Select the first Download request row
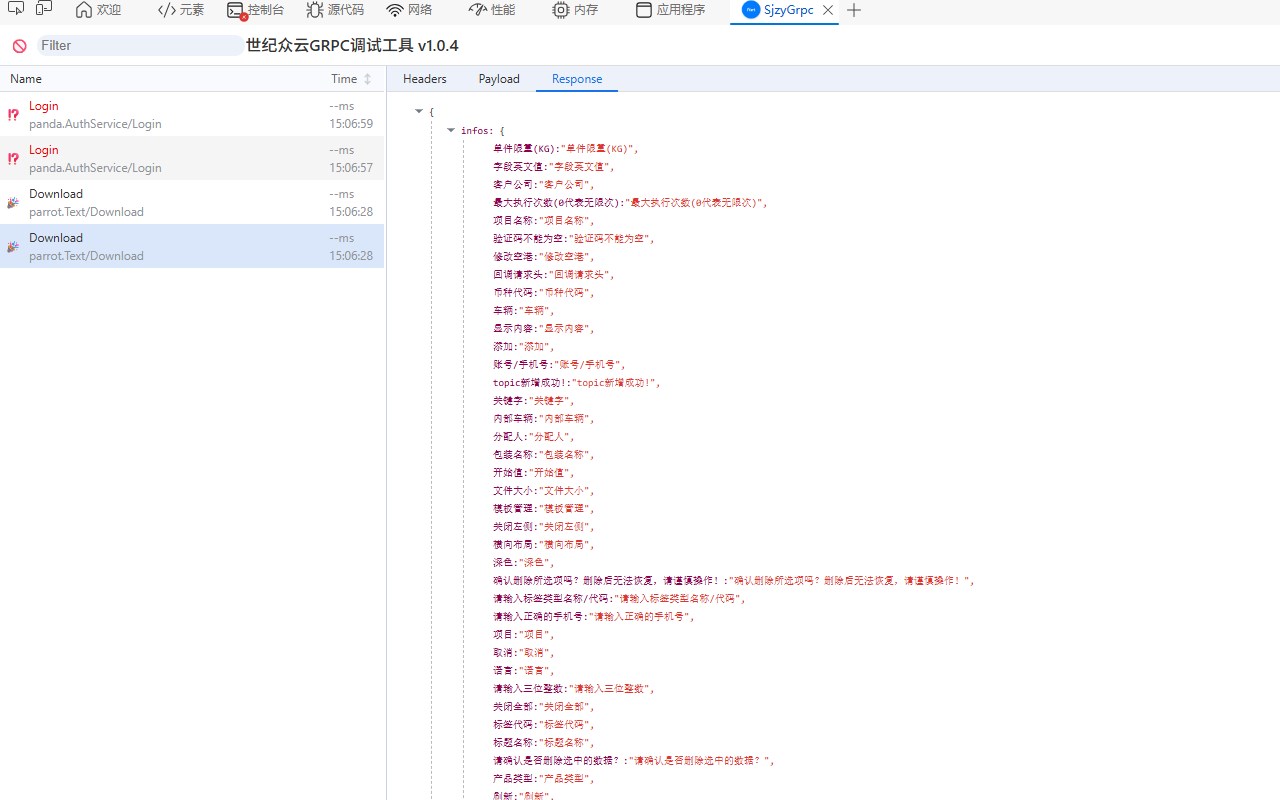Viewport: 1280px width, 800px height. point(192,202)
